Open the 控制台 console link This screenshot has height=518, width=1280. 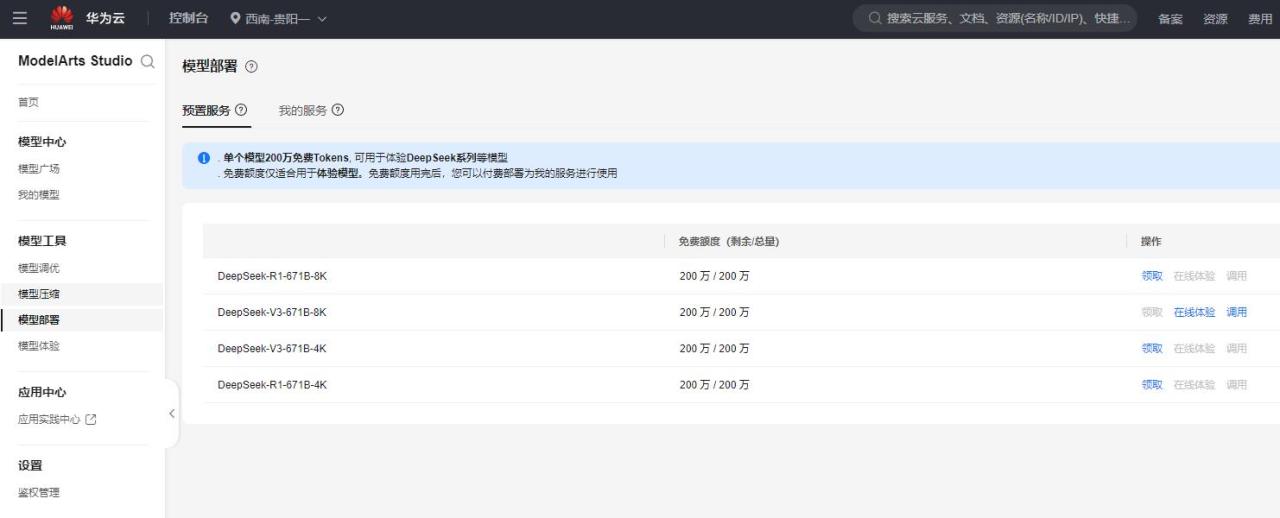click(189, 19)
